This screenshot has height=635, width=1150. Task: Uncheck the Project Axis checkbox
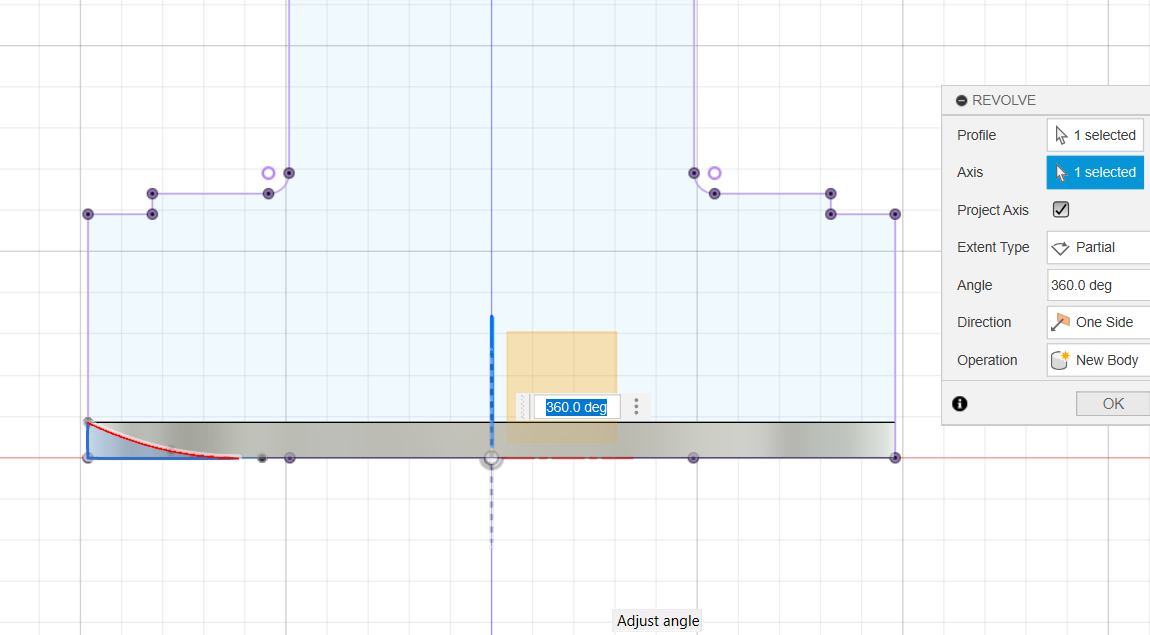pos(1061,210)
